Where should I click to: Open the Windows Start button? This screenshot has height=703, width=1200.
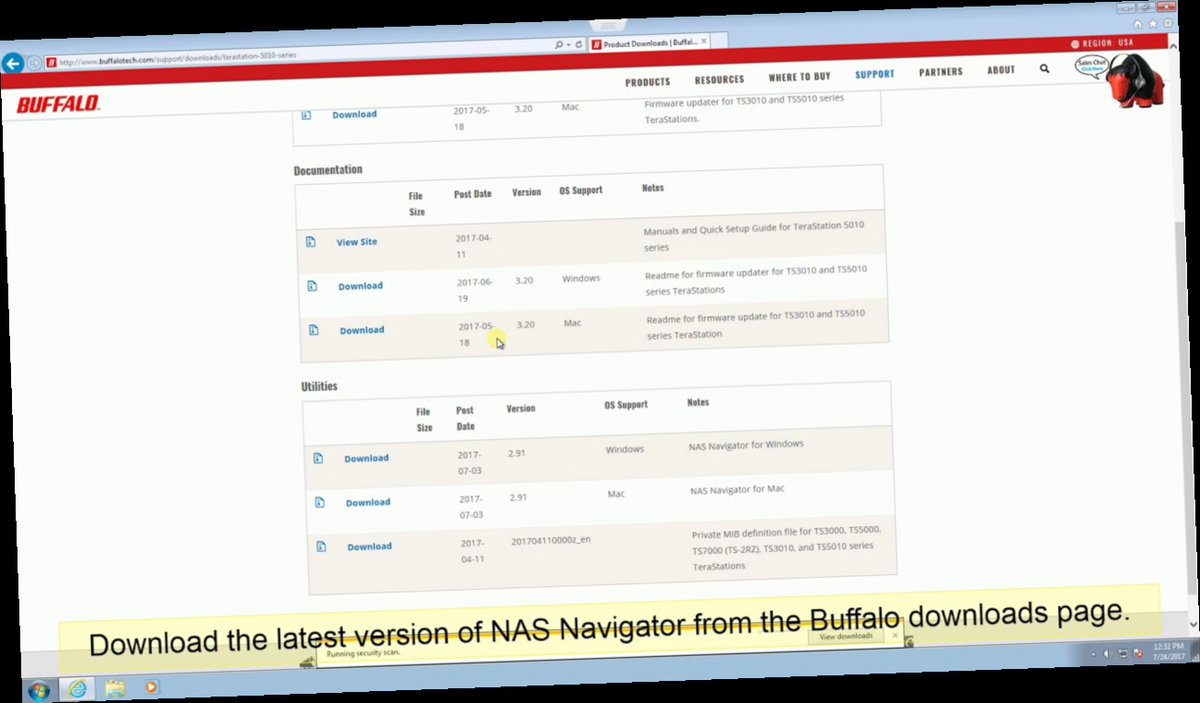point(40,689)
